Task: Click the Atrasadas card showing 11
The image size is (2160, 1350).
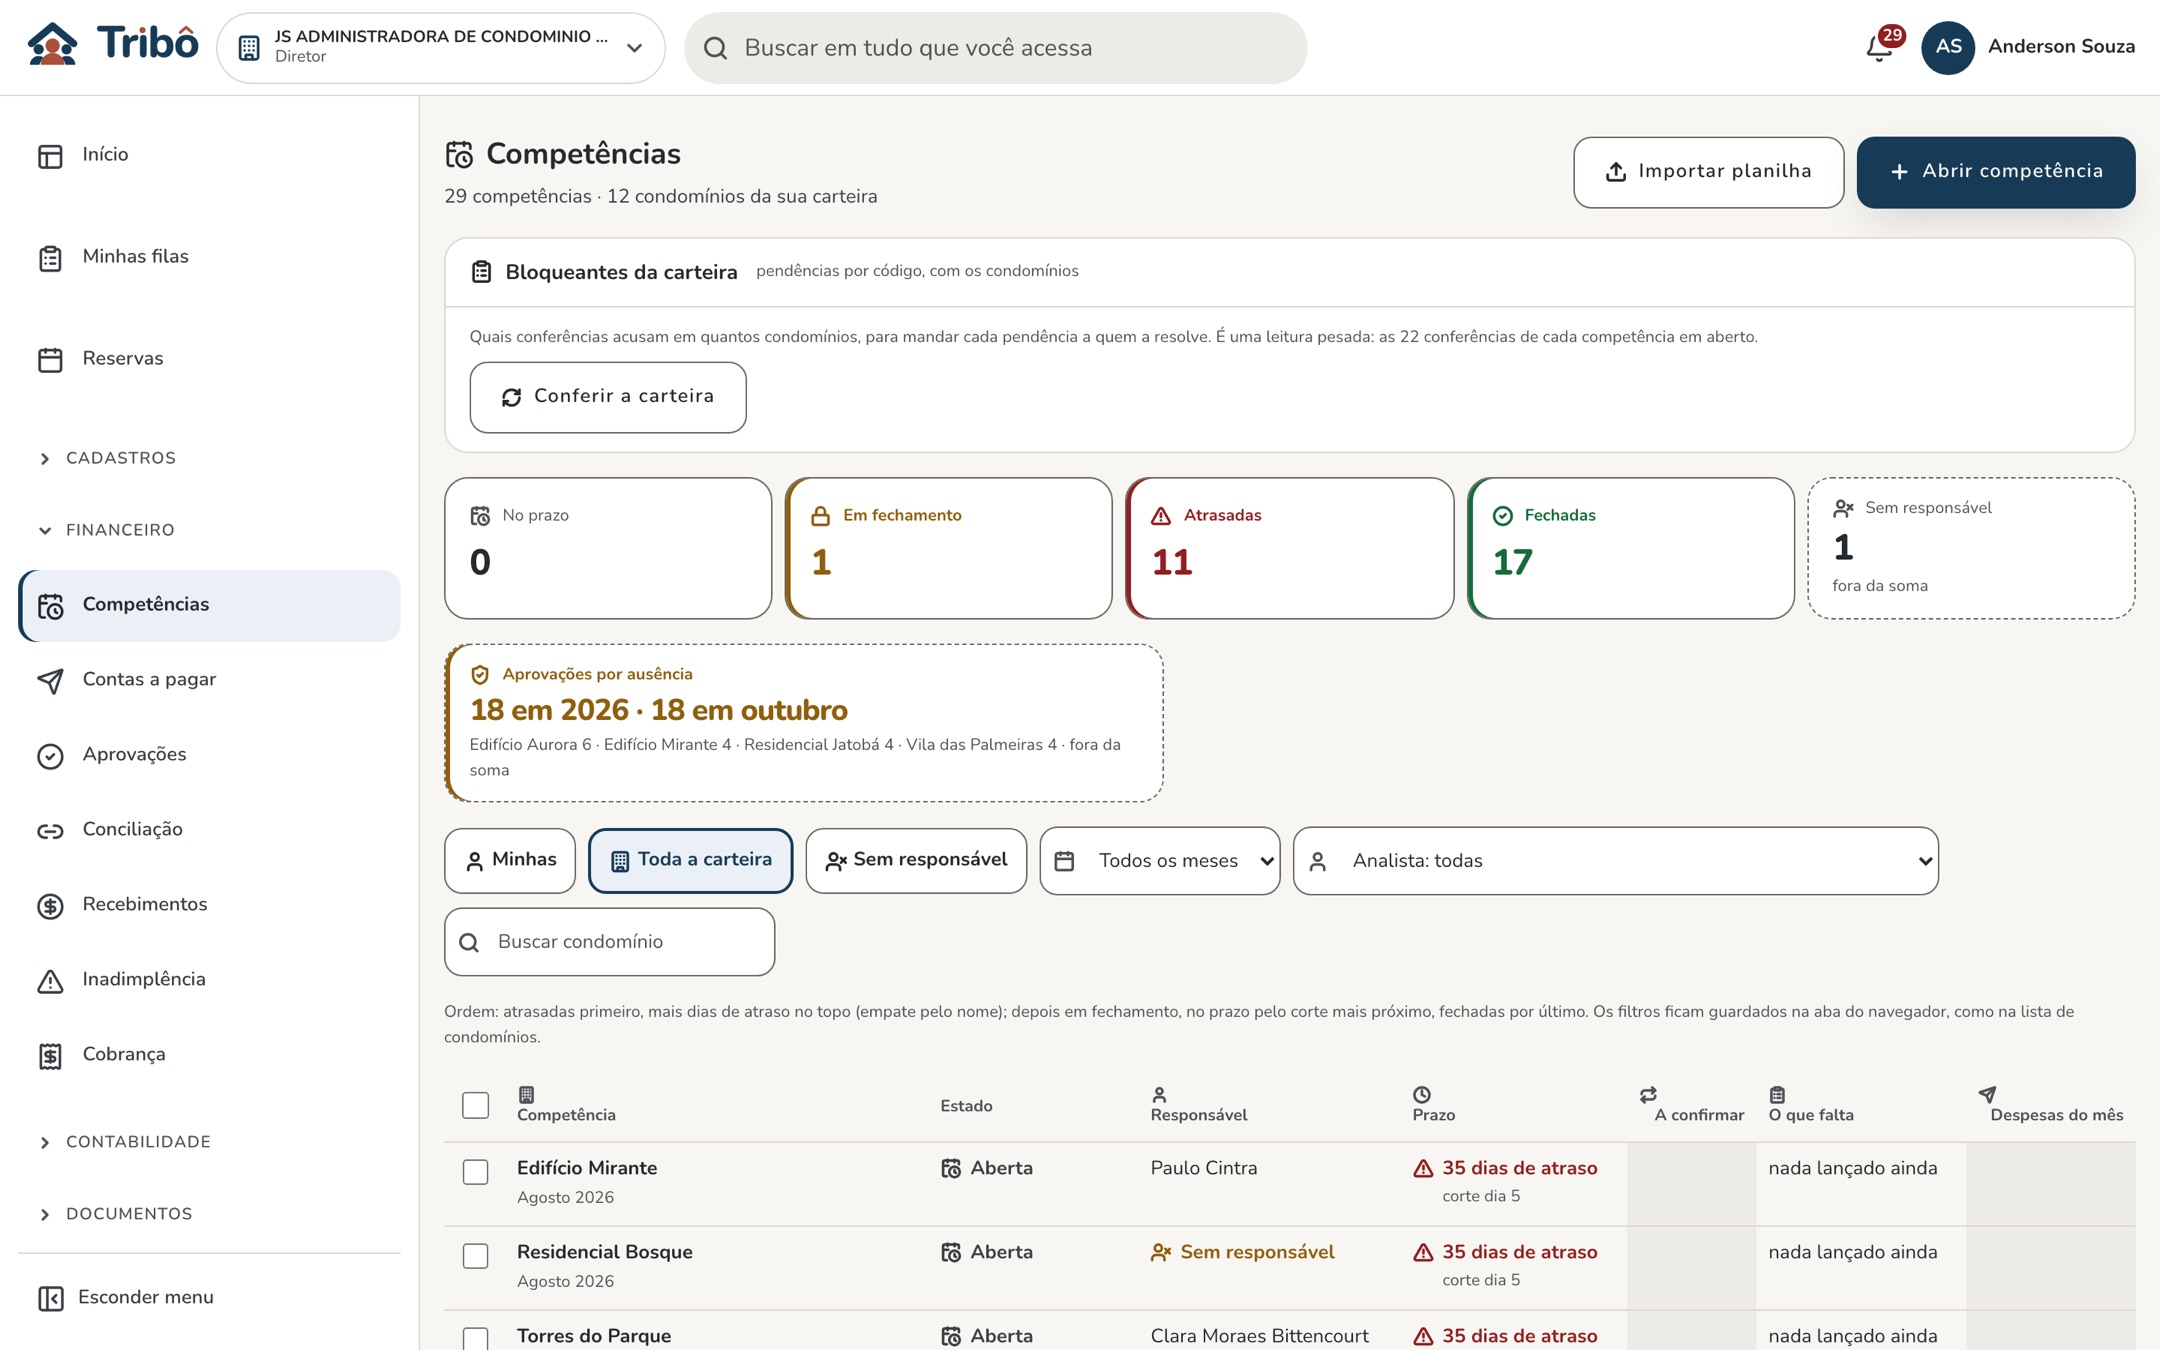Action: click(1290, 548)
